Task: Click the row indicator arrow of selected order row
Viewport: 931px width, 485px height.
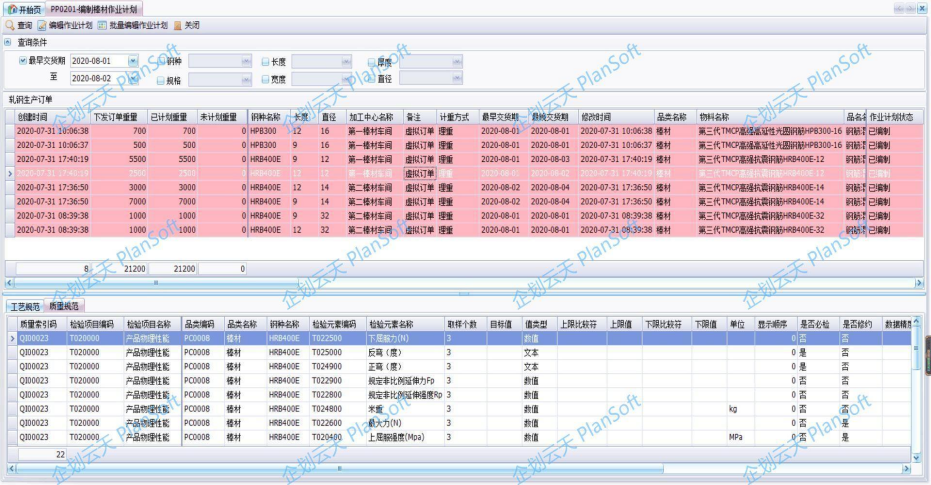Action: coord(10,173)
